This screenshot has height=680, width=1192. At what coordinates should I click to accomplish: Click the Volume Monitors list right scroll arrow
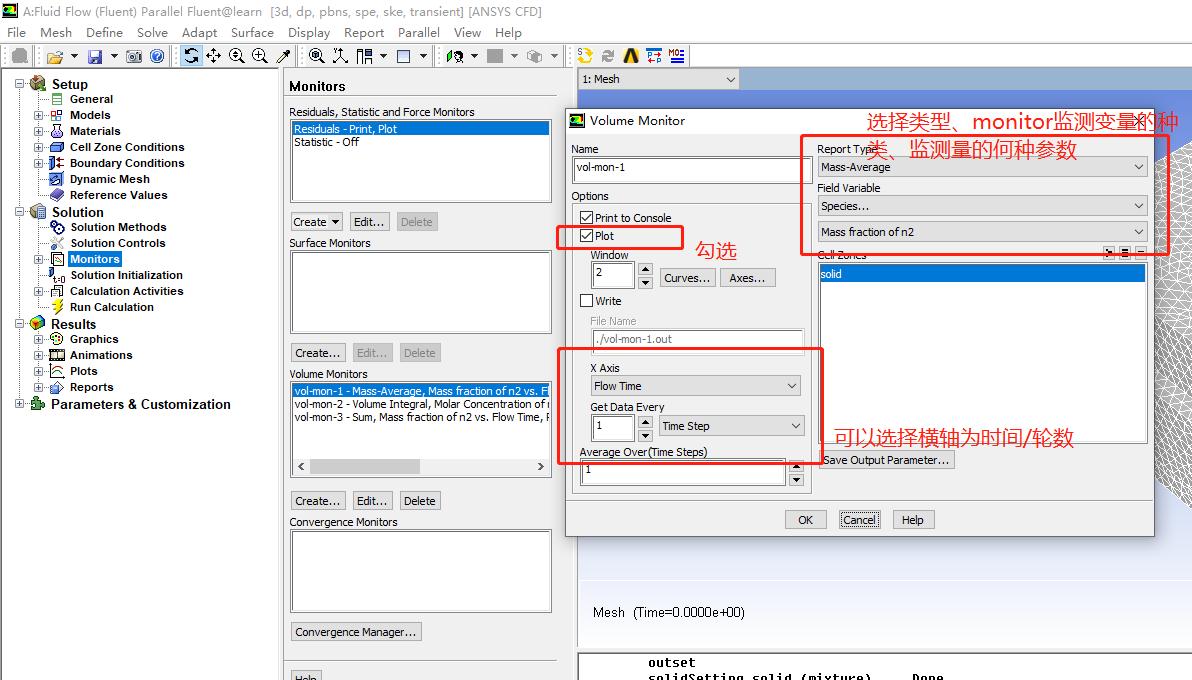coord(541,466)
